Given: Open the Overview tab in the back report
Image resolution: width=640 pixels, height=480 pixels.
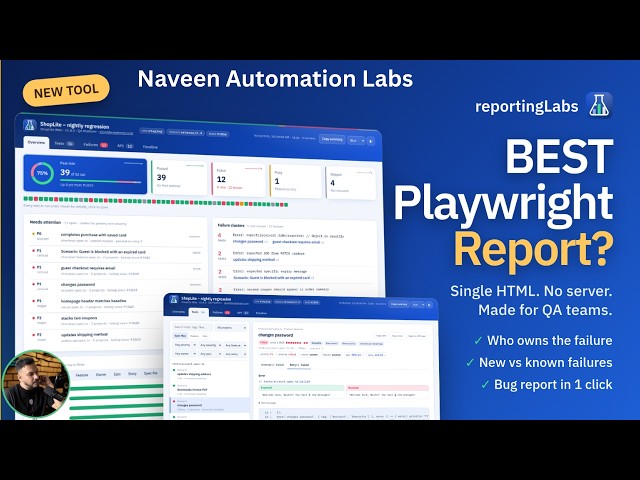Looking at the screenshot, I should [x=36, y=142].
